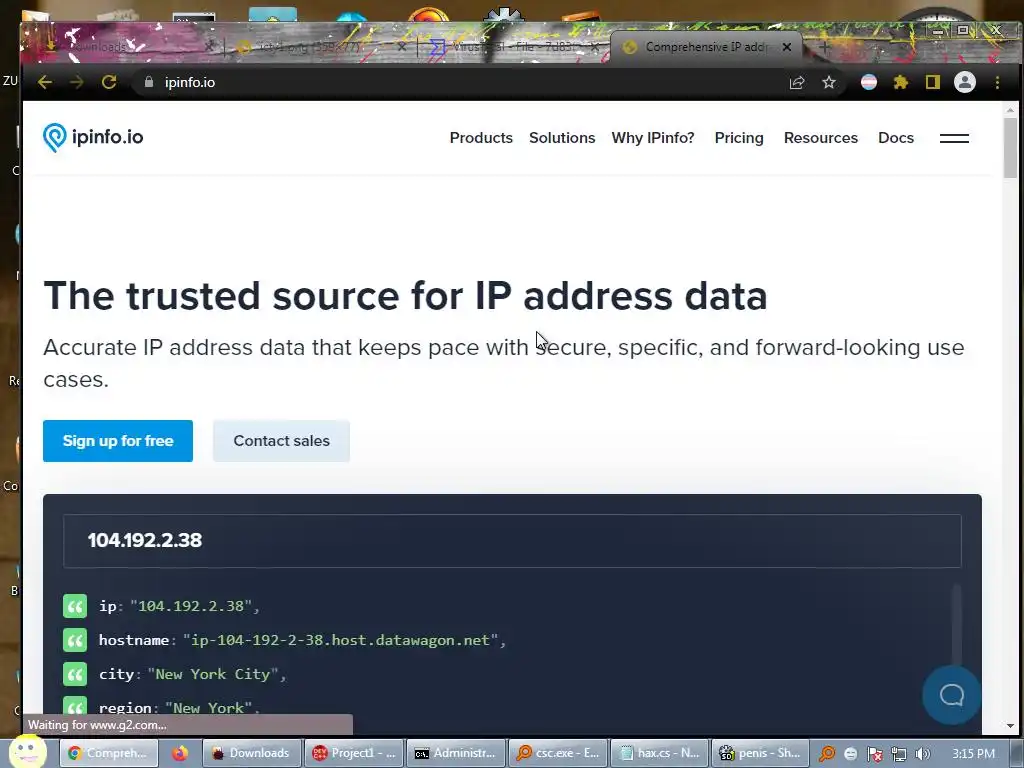Switch to the VirusTotal File tab
1024x768 pixels.
pyautogui.click(x=513, y=47)
